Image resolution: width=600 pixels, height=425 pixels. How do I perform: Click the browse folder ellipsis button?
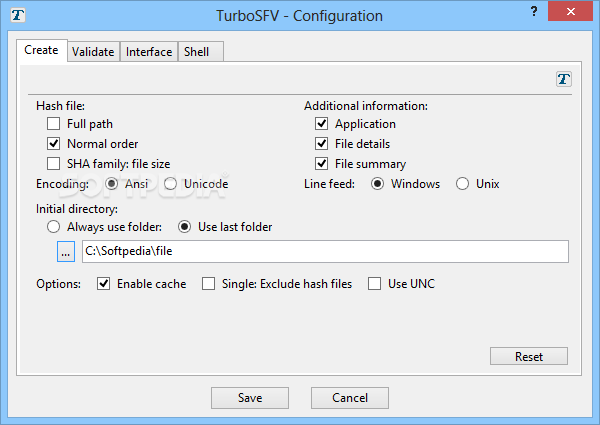tap(66, 251)
